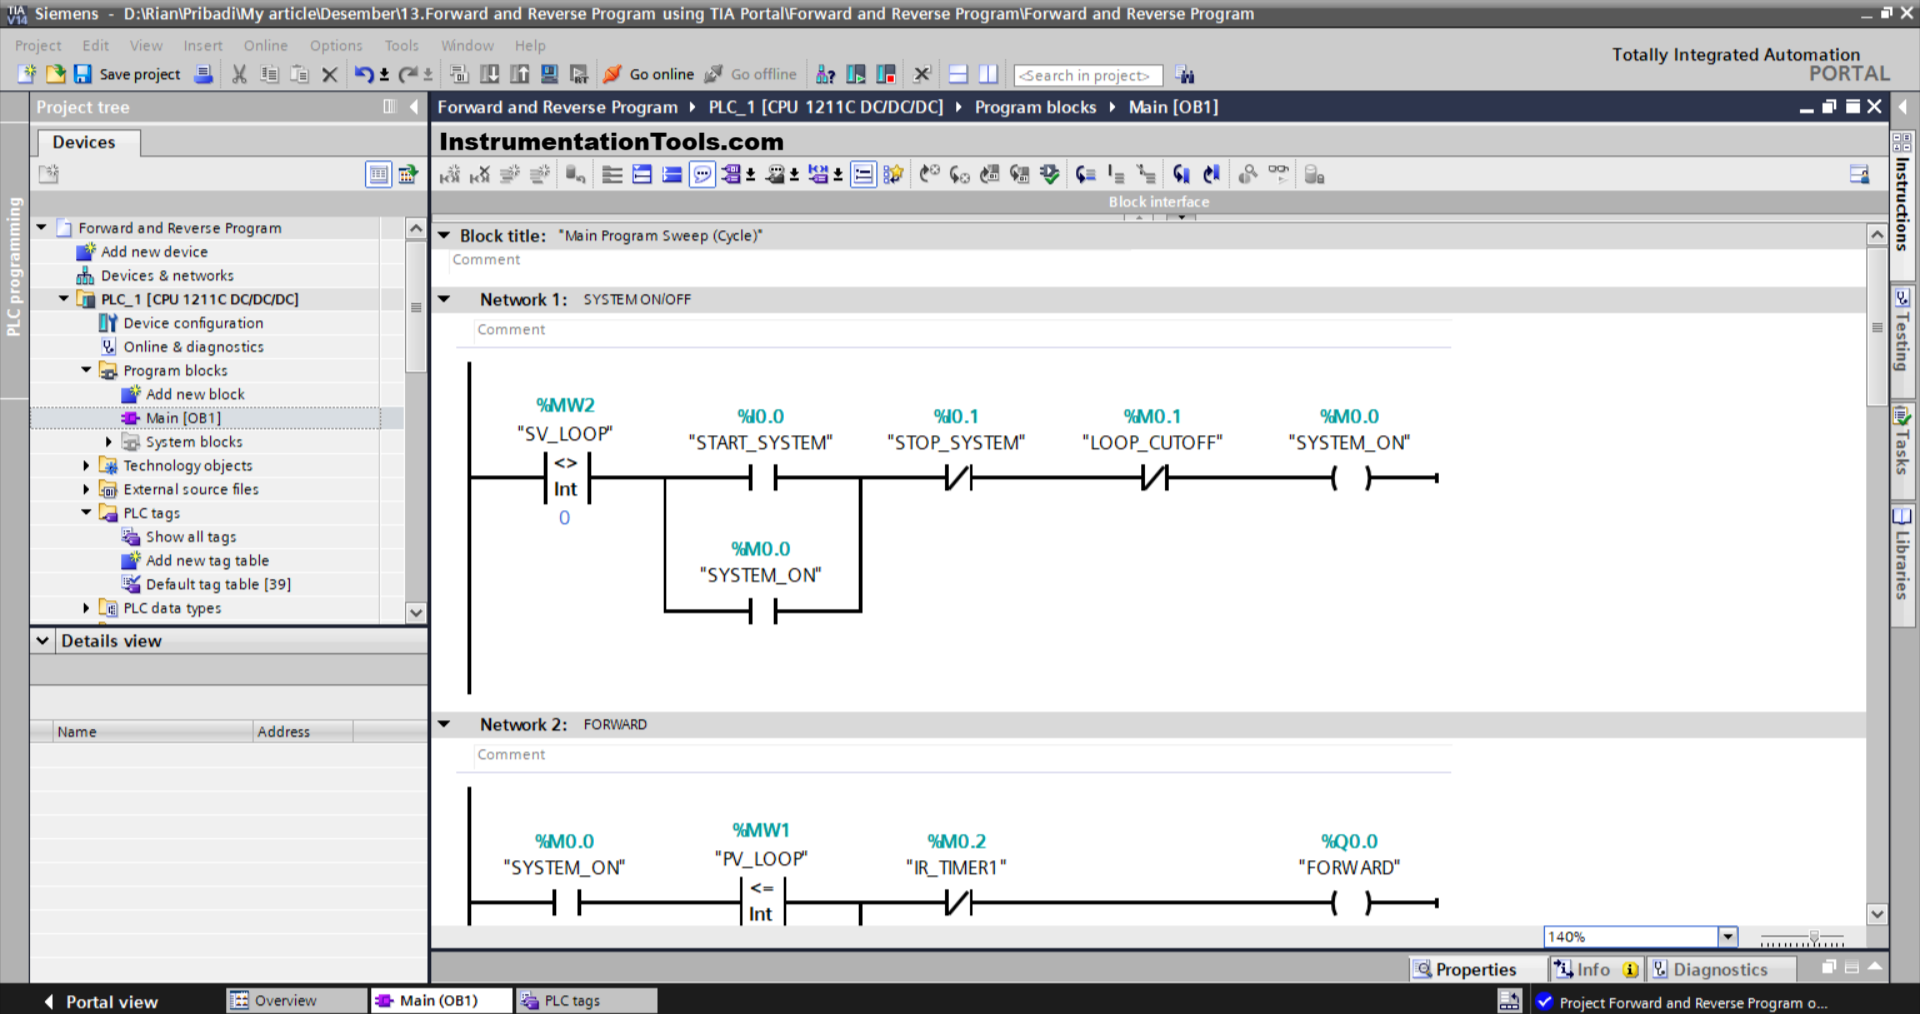
Task: Toggle the free-form comments list icon
Action: tap(863, 175)
